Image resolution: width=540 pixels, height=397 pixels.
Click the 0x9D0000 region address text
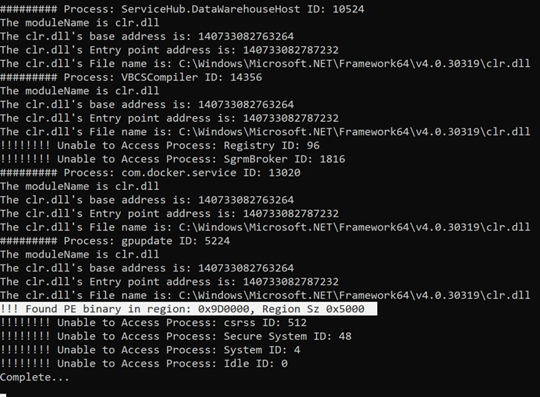point(226,309)
